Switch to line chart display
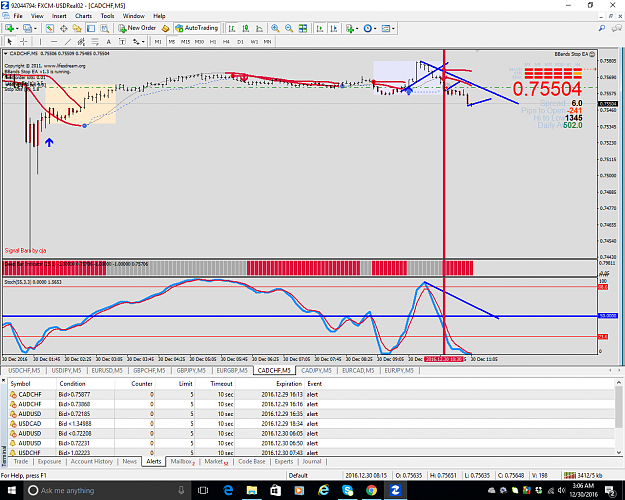This screenshot has height=500, width=625. click(x=259, y=28)
